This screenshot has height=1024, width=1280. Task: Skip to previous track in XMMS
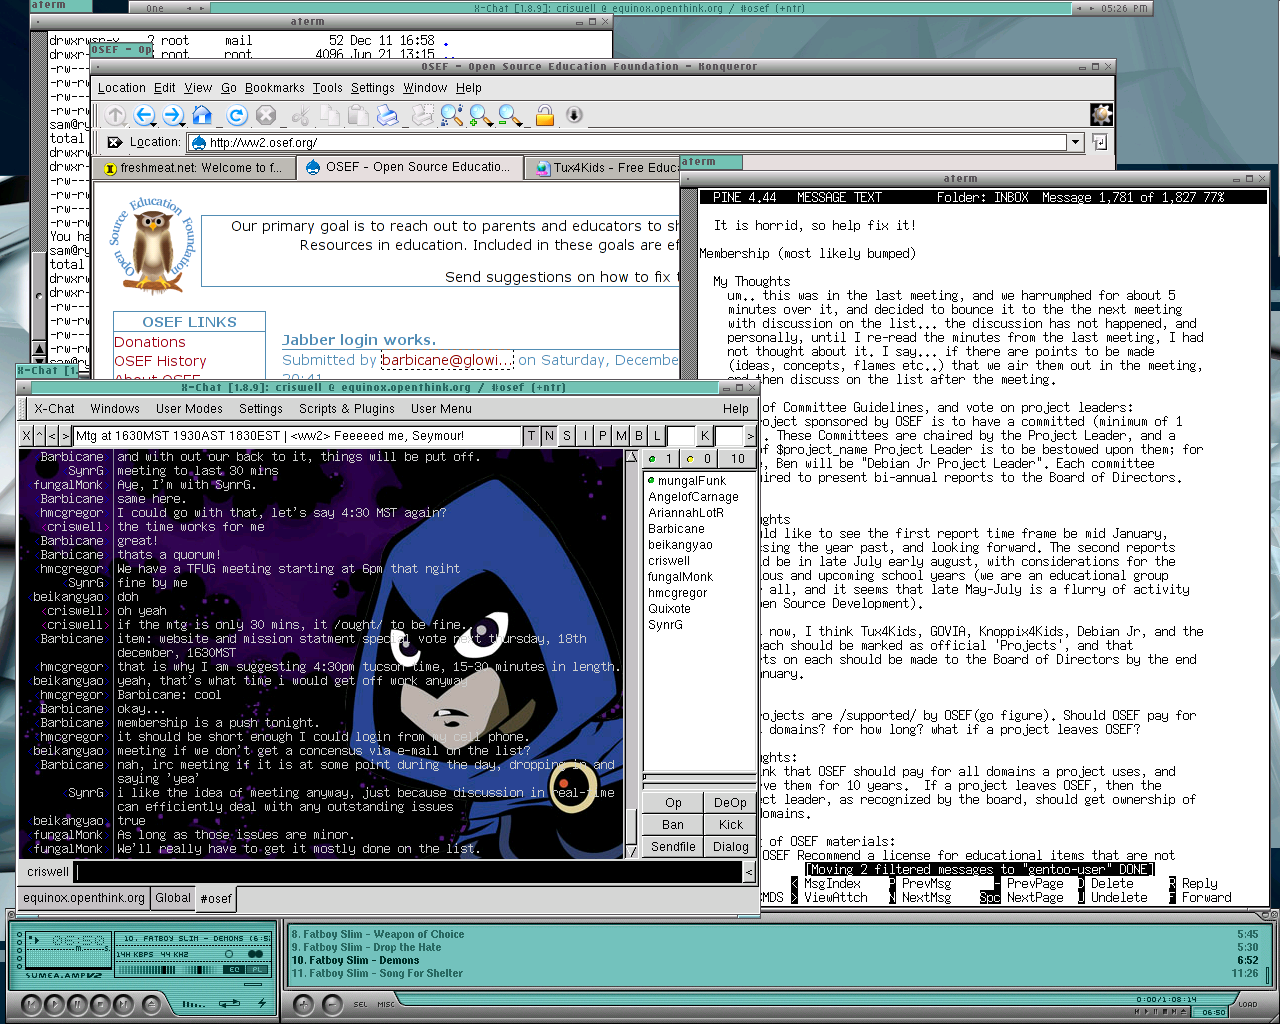31,1005
